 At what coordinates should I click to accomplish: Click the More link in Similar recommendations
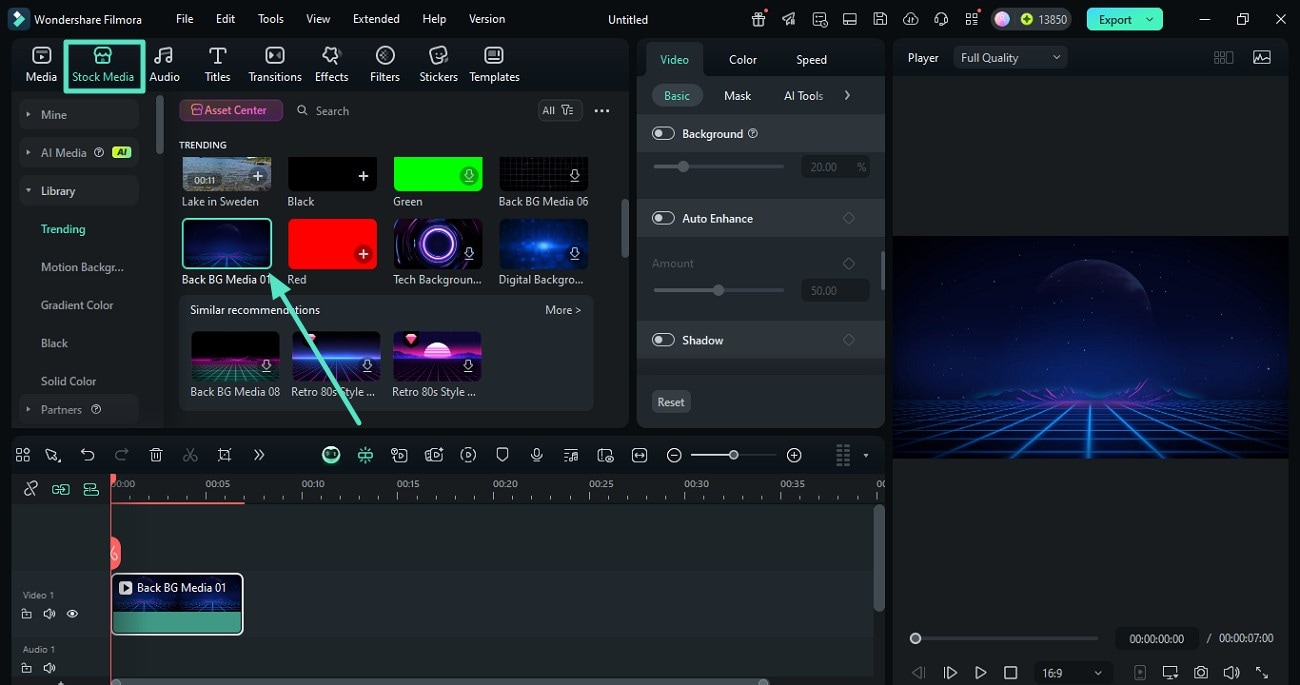[x=563, y=310]
